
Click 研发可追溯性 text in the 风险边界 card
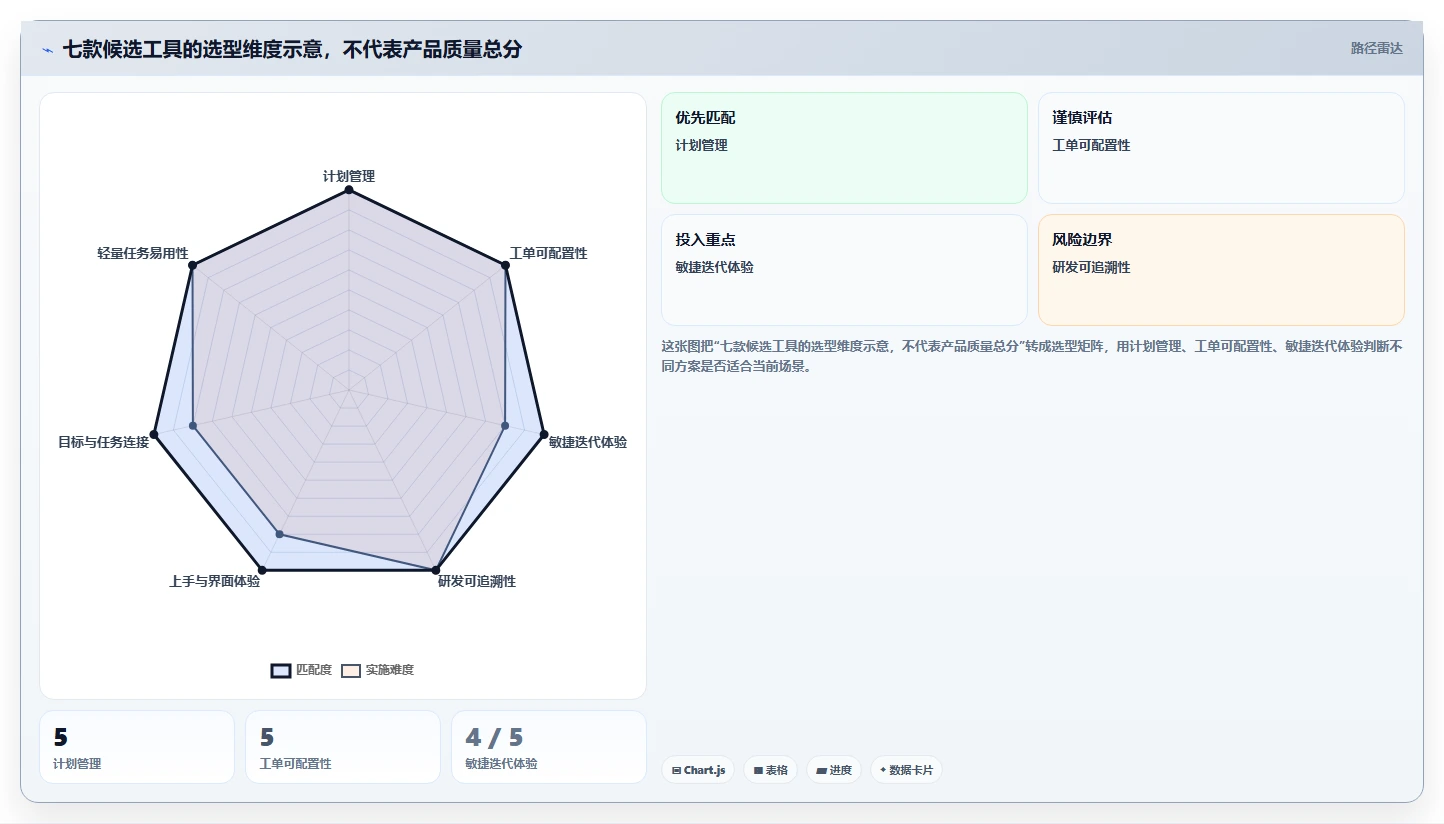click(1091, 267)
